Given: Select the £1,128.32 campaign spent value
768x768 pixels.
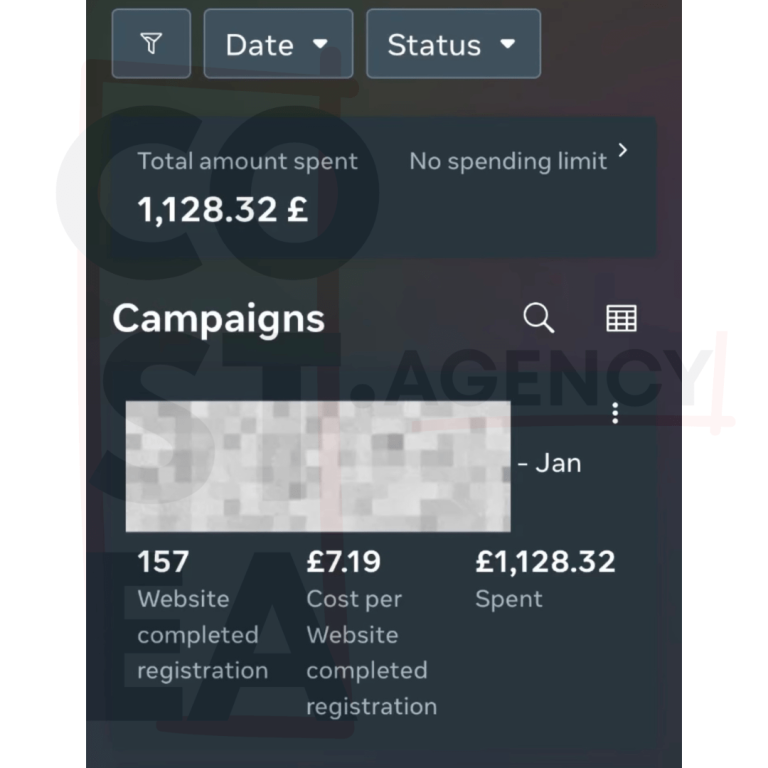Looking at the screenshot, I should [x=545, y=562].
